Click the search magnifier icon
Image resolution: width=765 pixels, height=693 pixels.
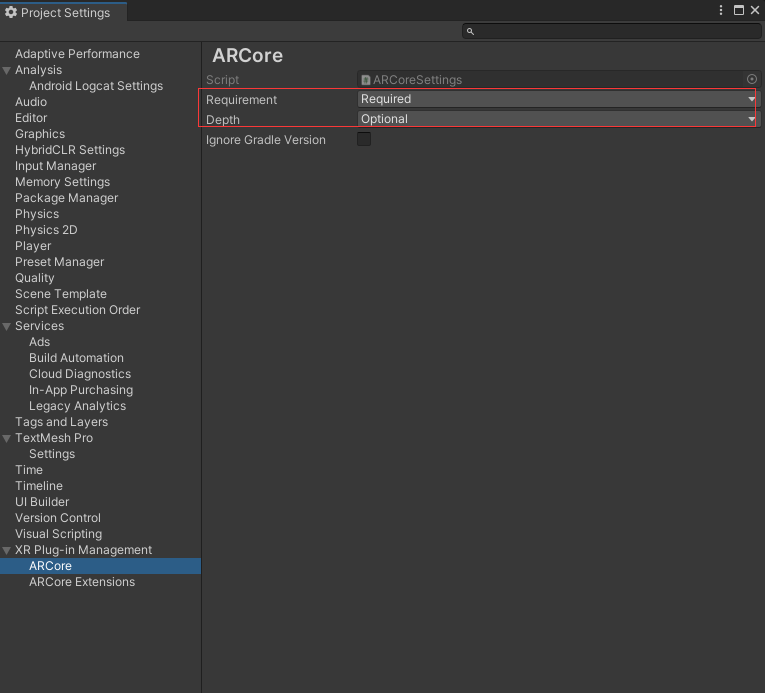point(470,31)
